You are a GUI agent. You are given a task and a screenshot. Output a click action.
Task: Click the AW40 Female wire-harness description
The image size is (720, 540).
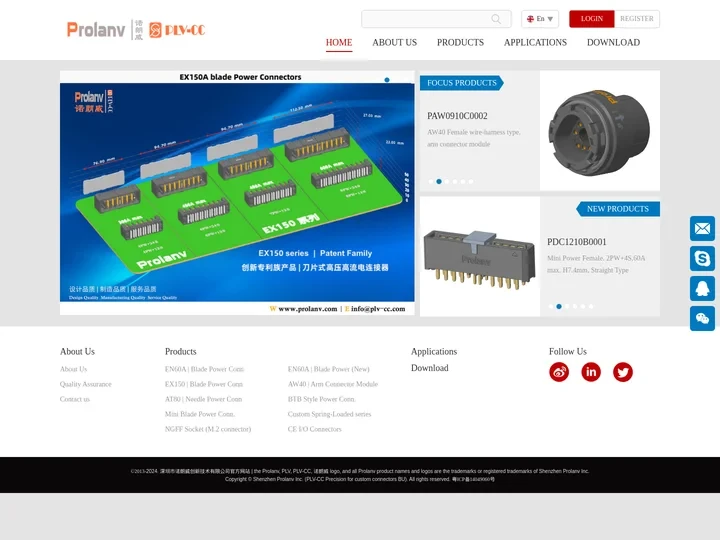click(x=473, y=138)
